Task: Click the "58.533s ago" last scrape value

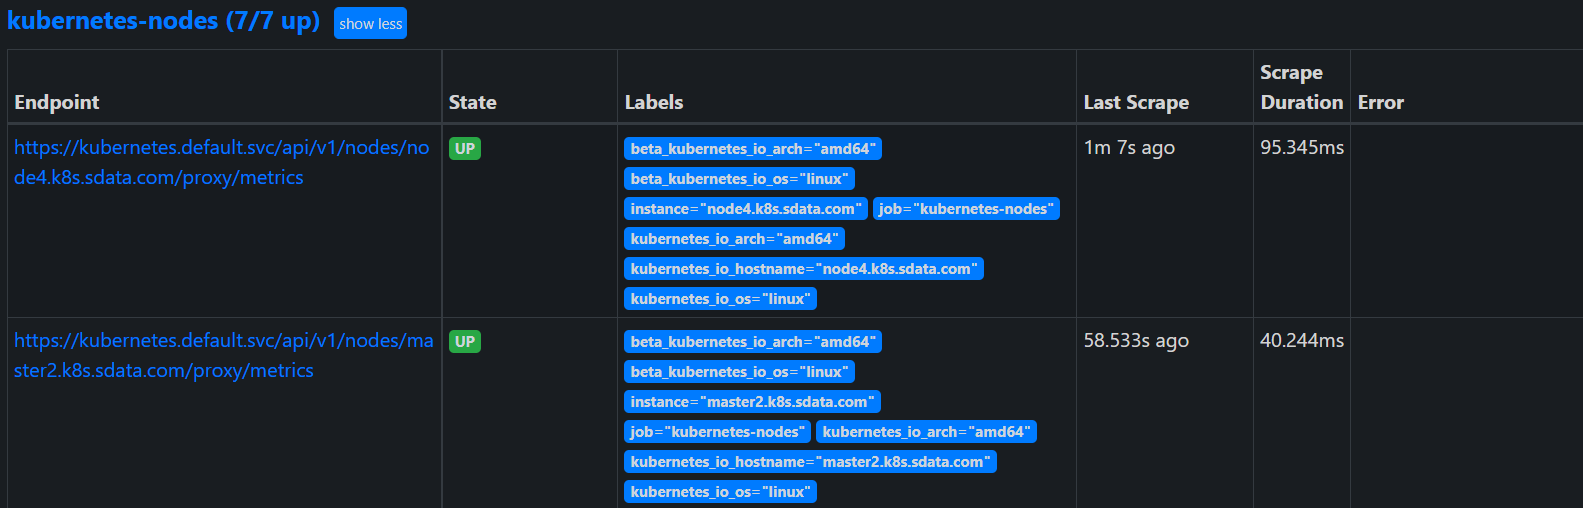Action: (x=1136, y=341)
